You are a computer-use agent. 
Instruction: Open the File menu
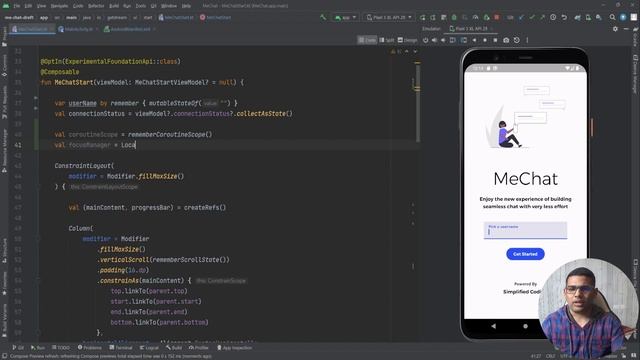pos(17,6)
